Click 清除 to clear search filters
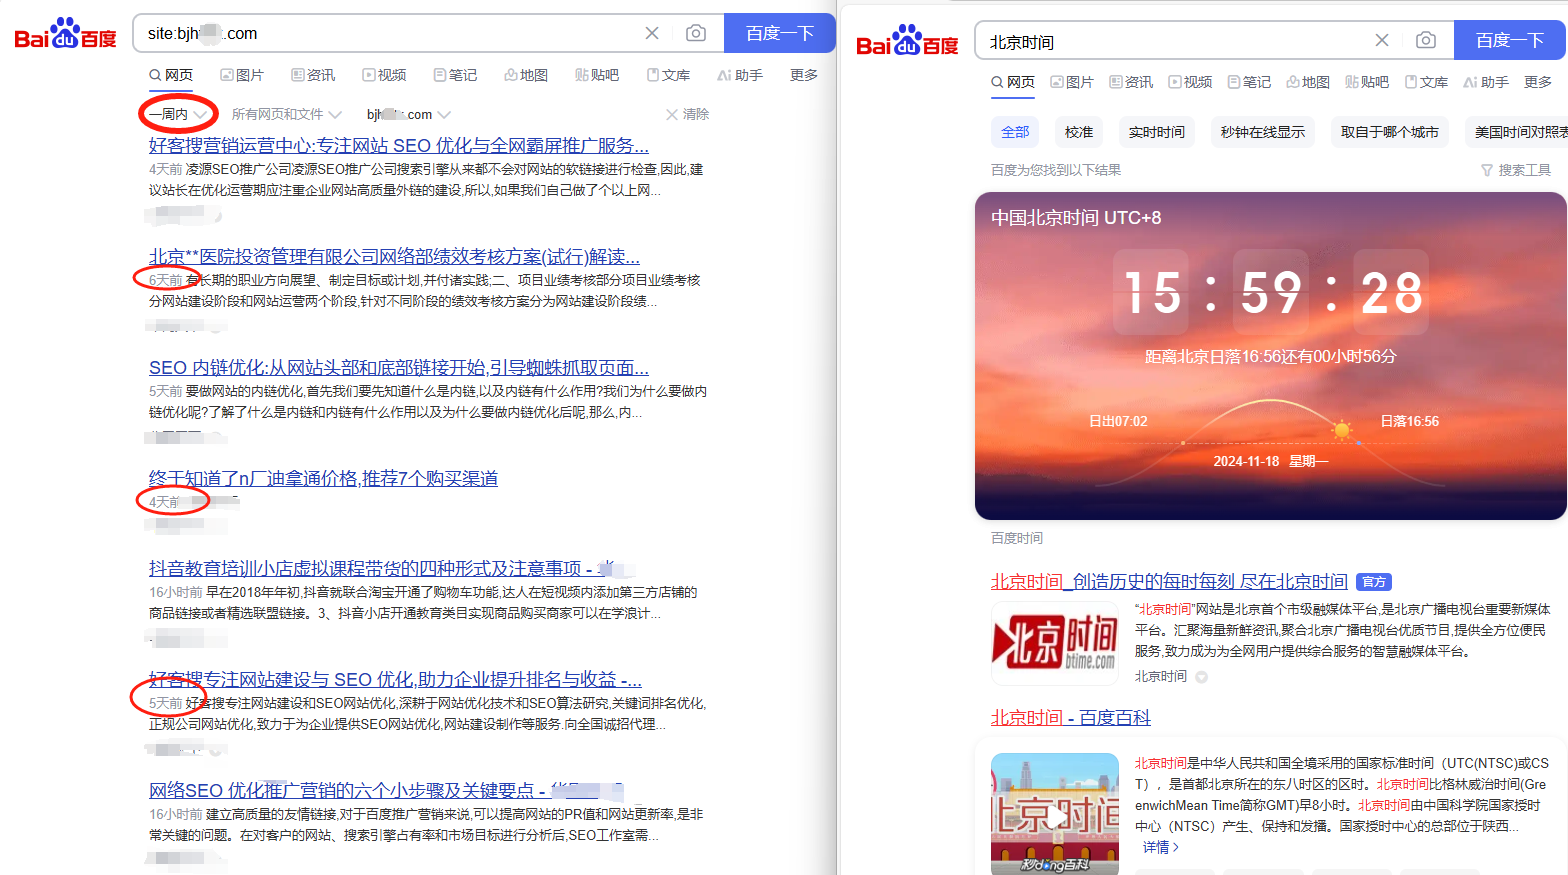This screenshot has height=875, width=1568. [x=688, y=114]
